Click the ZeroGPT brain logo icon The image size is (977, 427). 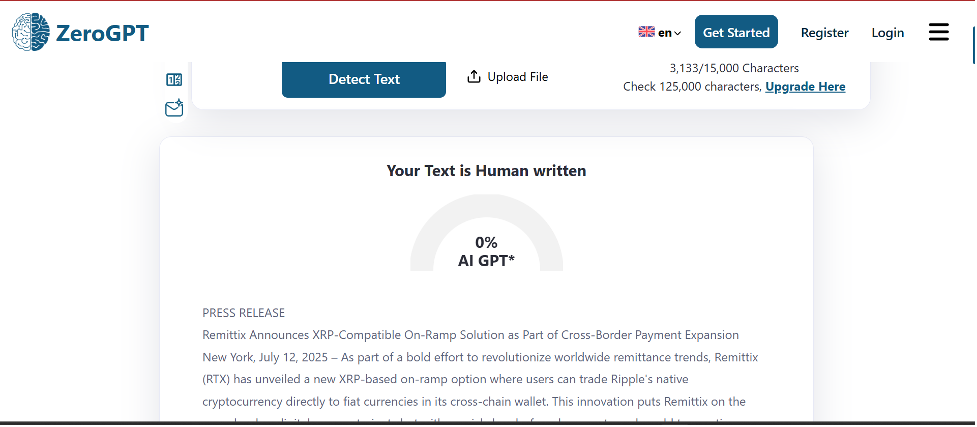pyautogui.click(x=30, y=32)
